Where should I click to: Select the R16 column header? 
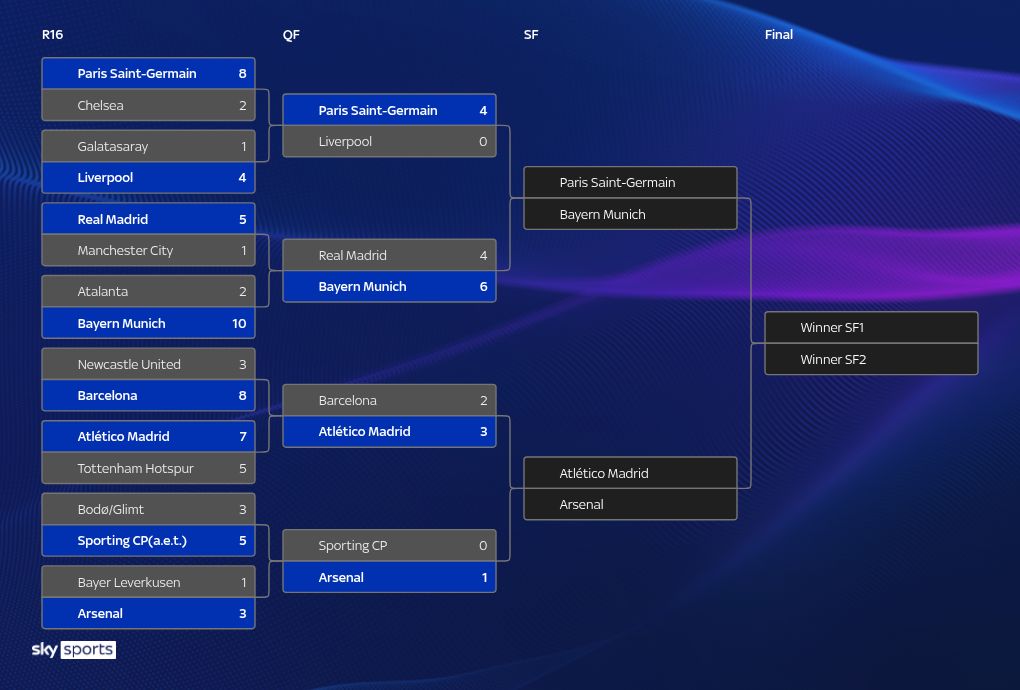53,35
